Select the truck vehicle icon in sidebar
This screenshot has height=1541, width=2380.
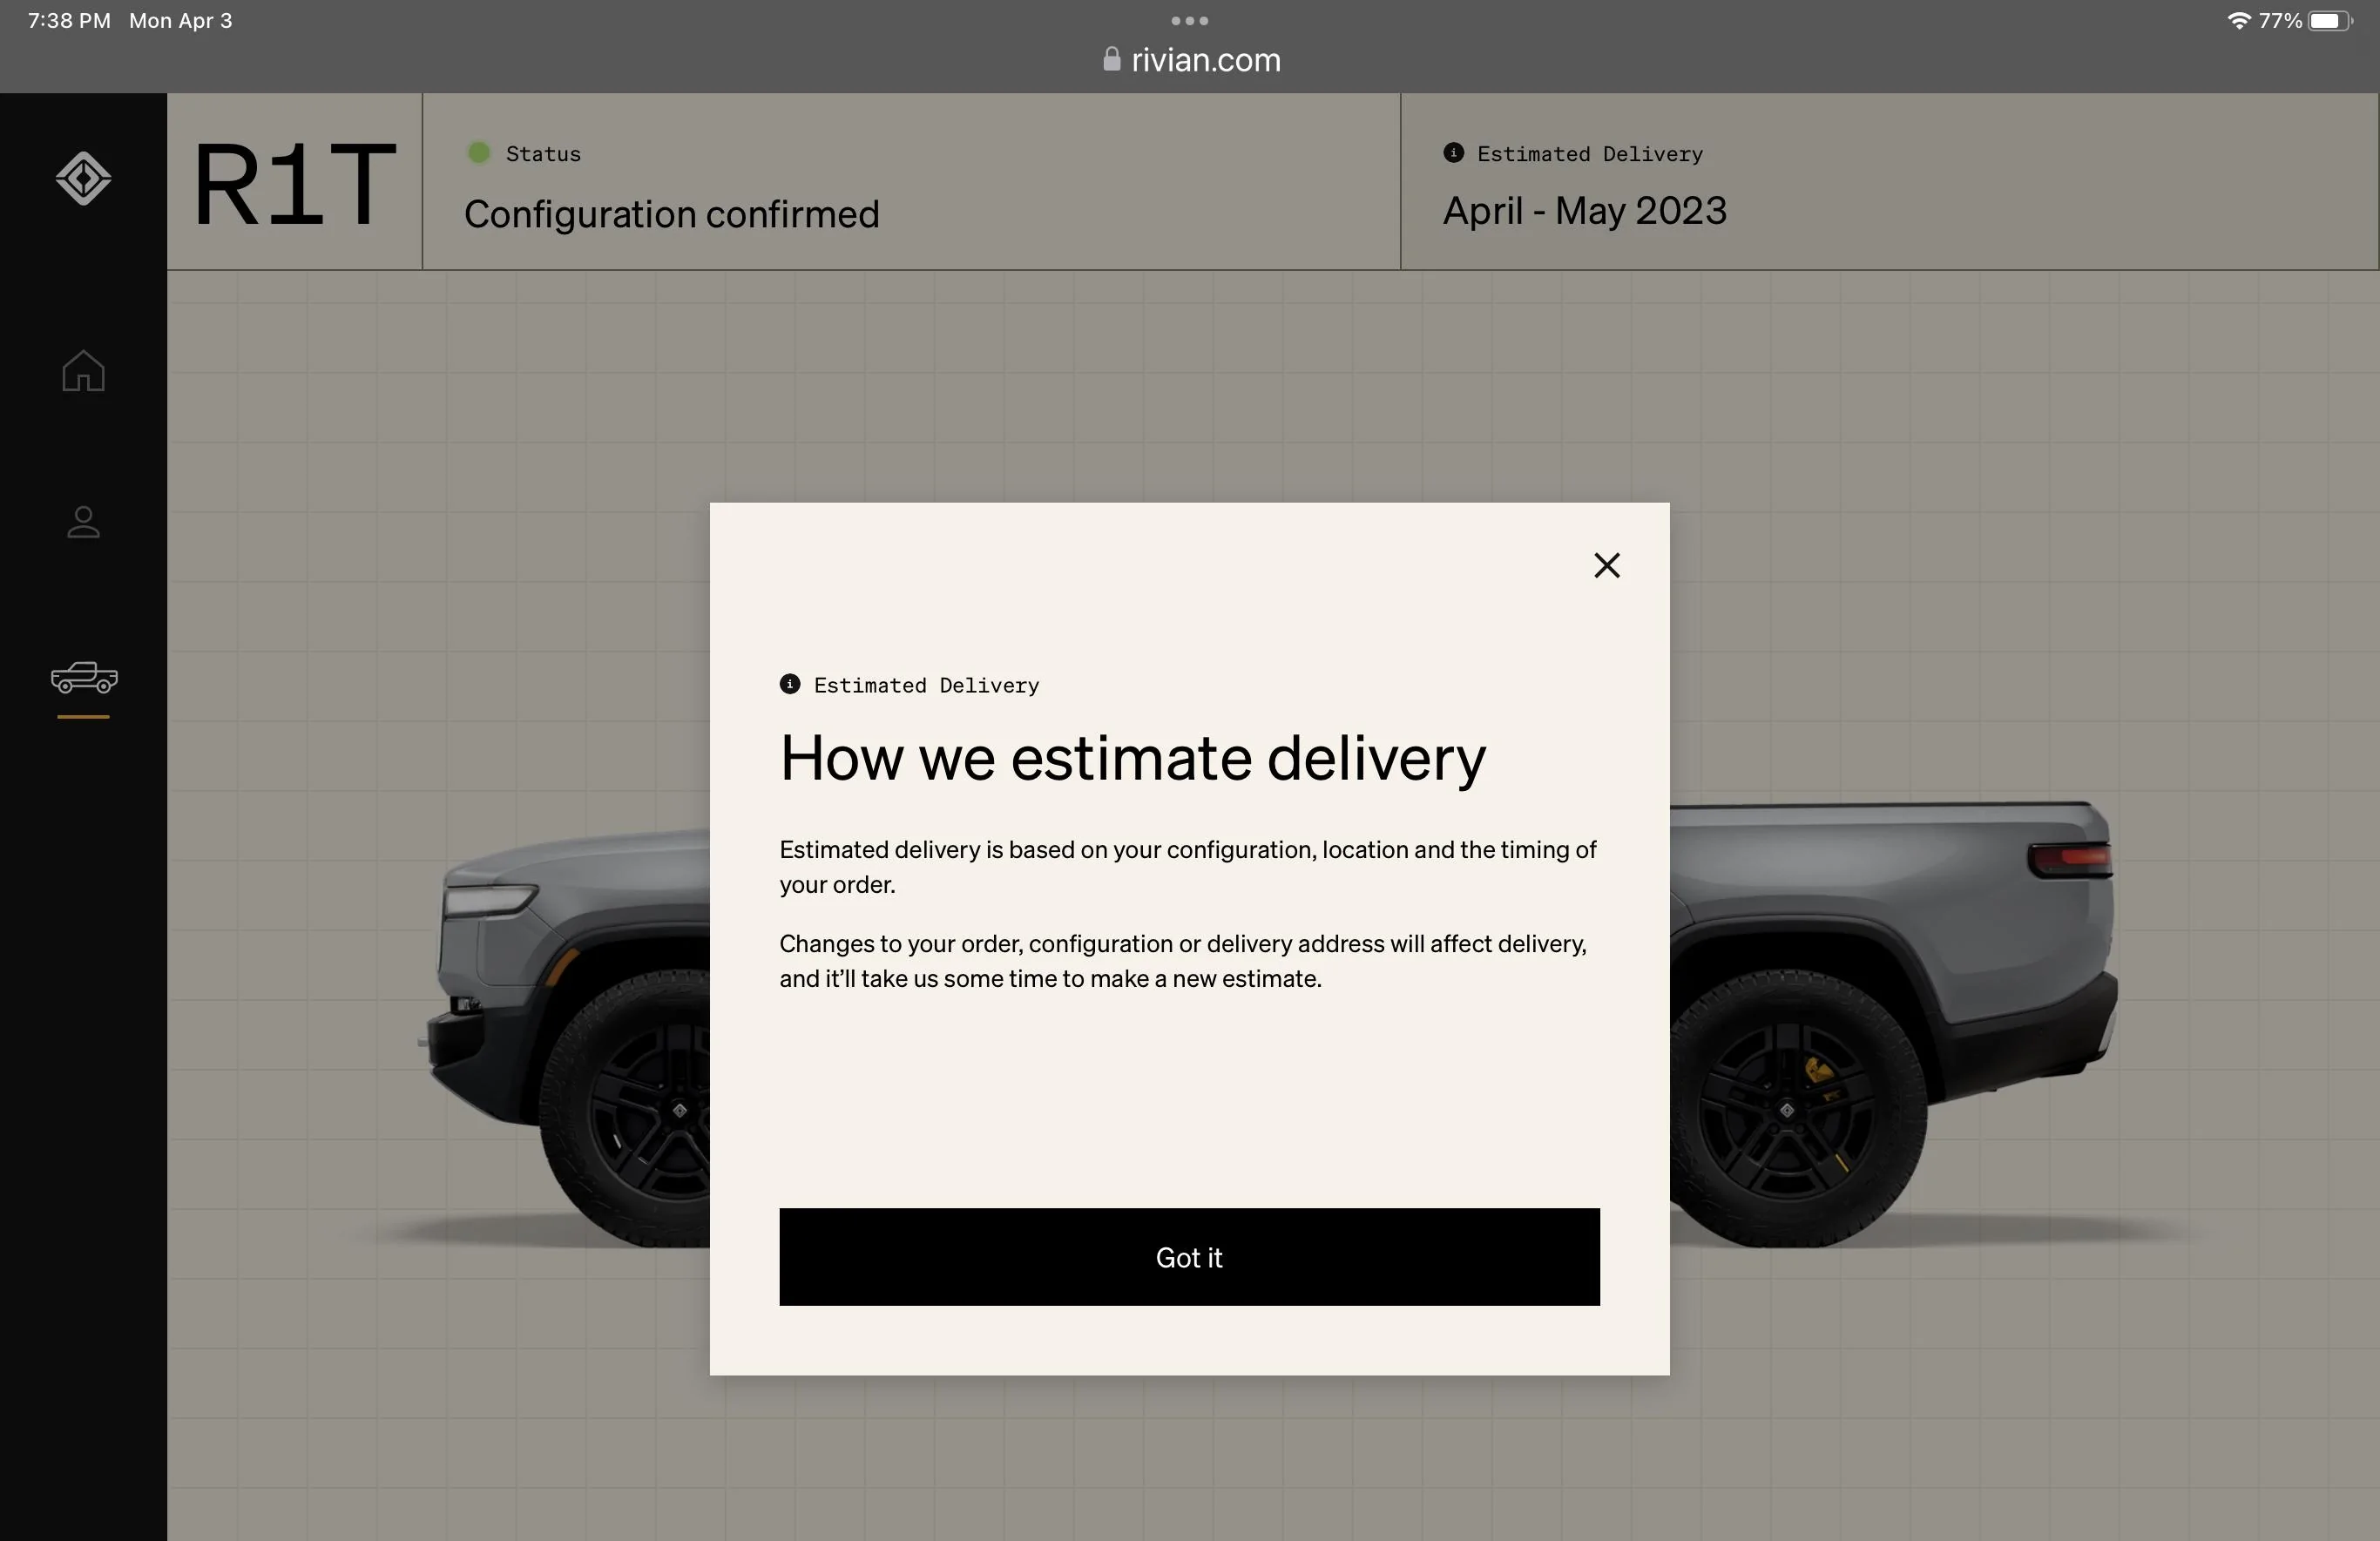click(84, 678)
